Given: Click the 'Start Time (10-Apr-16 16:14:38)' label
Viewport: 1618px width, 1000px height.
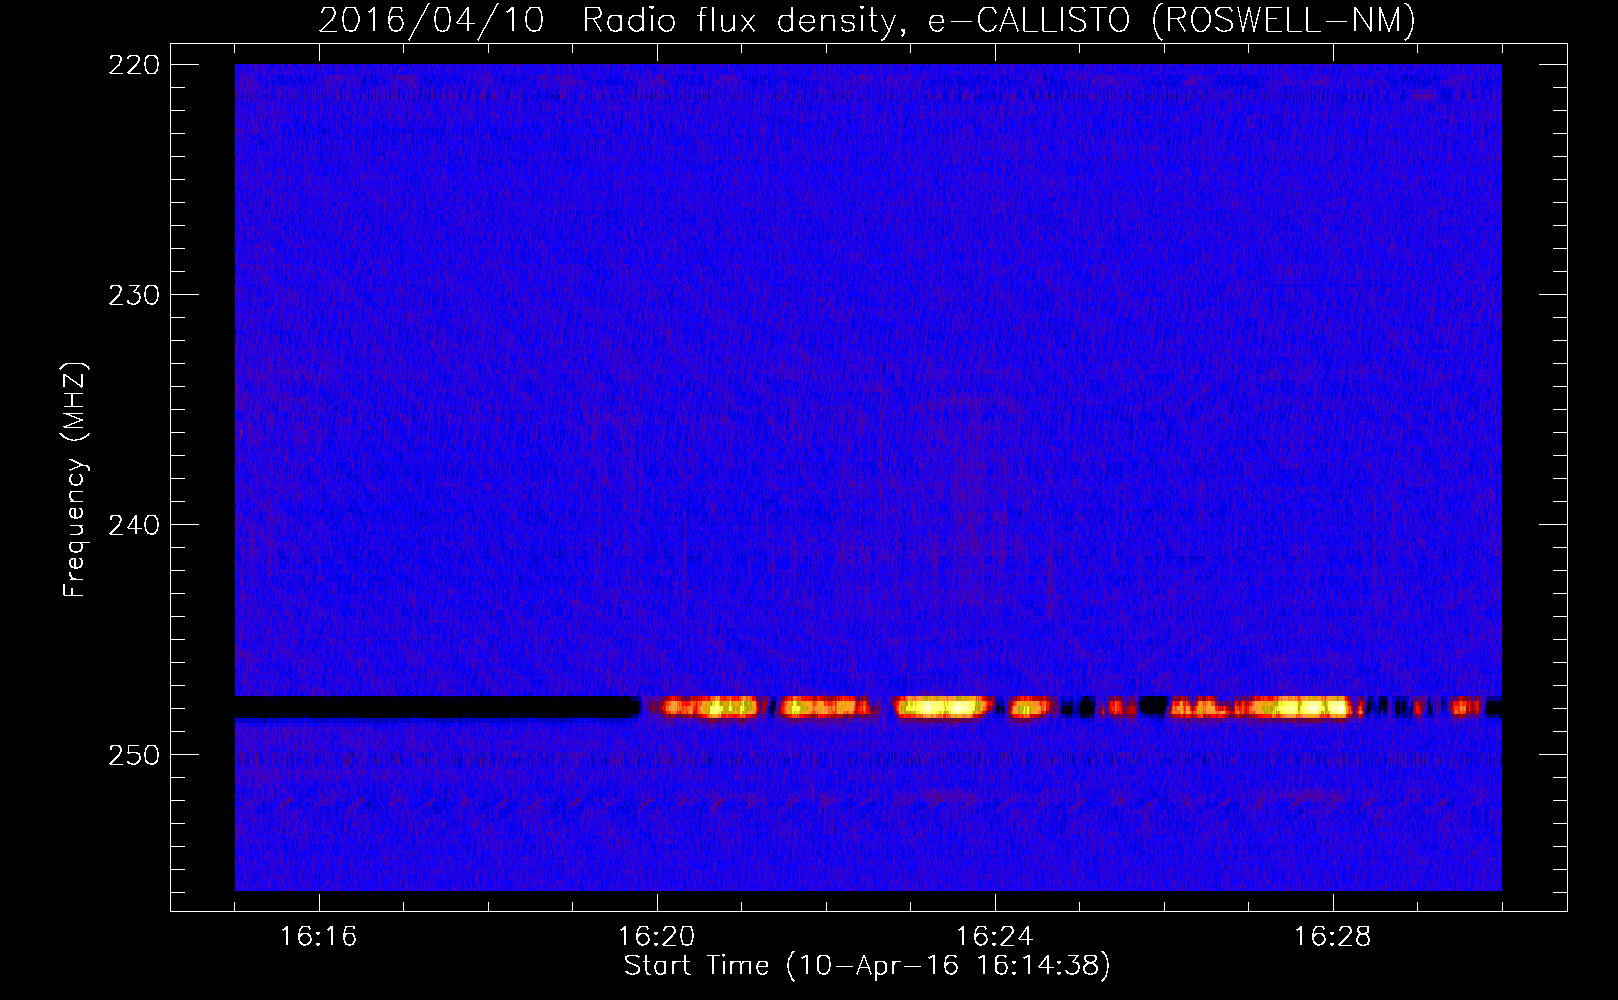Looking at the screenshot, I should pos(867,966).
